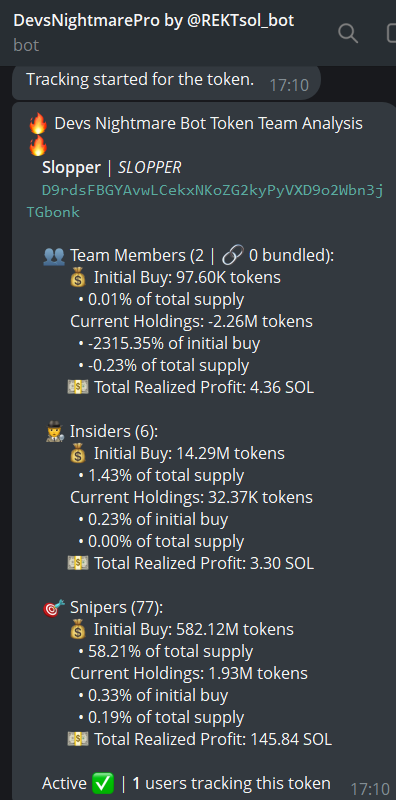The height and width of the screenshot is (800, 396).
Task: Click money bag next to 97.60K tokens
Action: (78, 278)
